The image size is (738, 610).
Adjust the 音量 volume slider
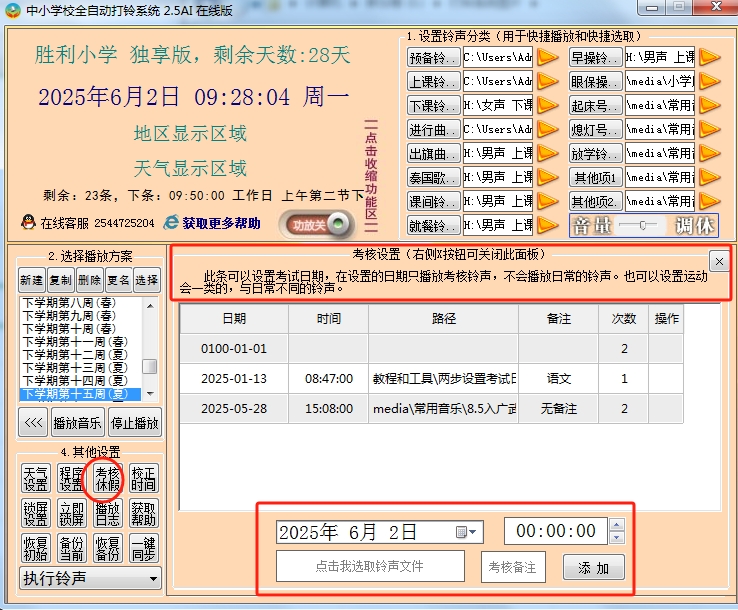642,225
